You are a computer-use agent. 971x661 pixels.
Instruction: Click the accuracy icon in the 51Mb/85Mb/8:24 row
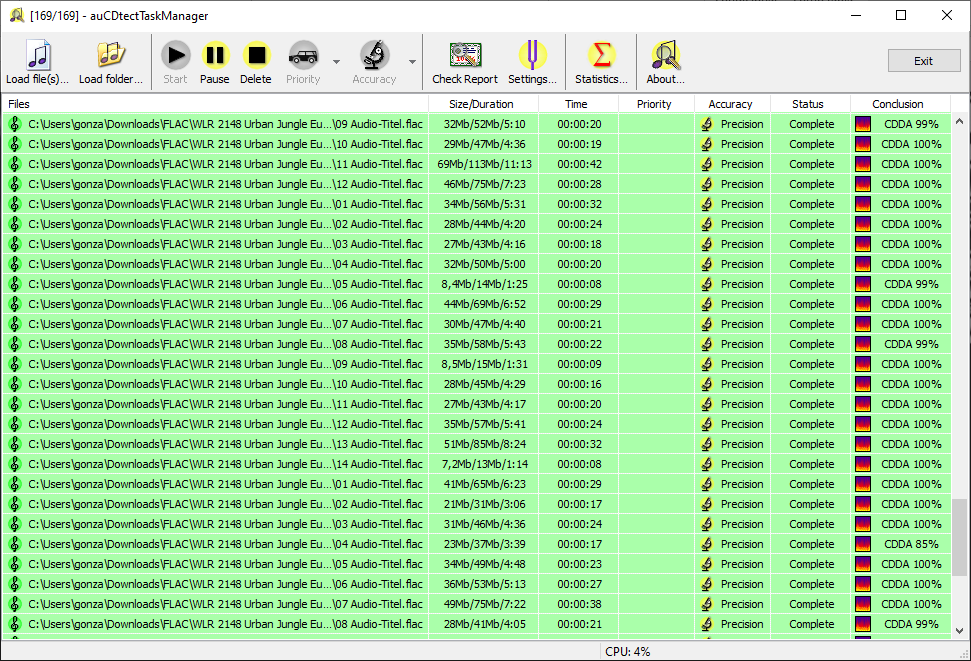pyautogui.click(x=707, y=444)
